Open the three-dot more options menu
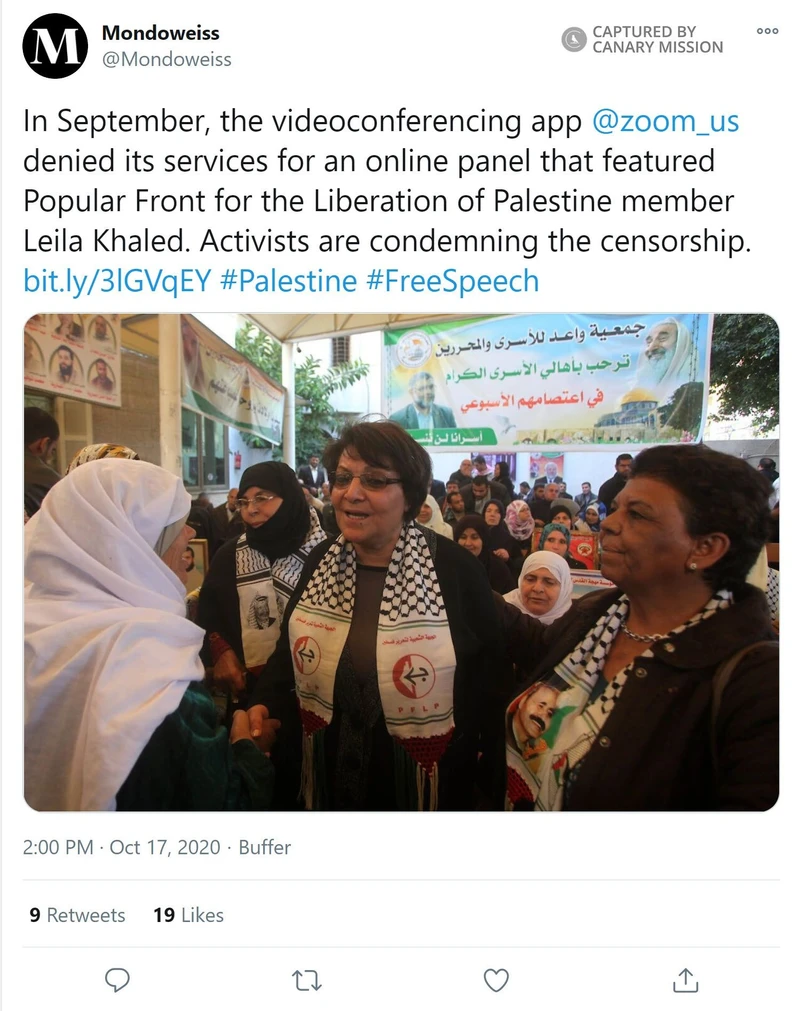The image size is (800, 1011). pos(767,31)
